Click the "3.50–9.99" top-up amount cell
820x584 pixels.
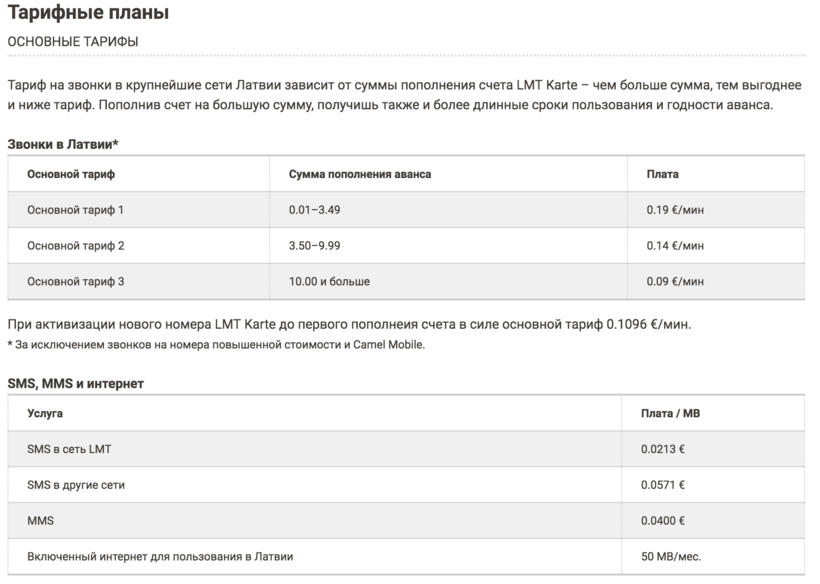pyautogui.click(x=316, y=245)
